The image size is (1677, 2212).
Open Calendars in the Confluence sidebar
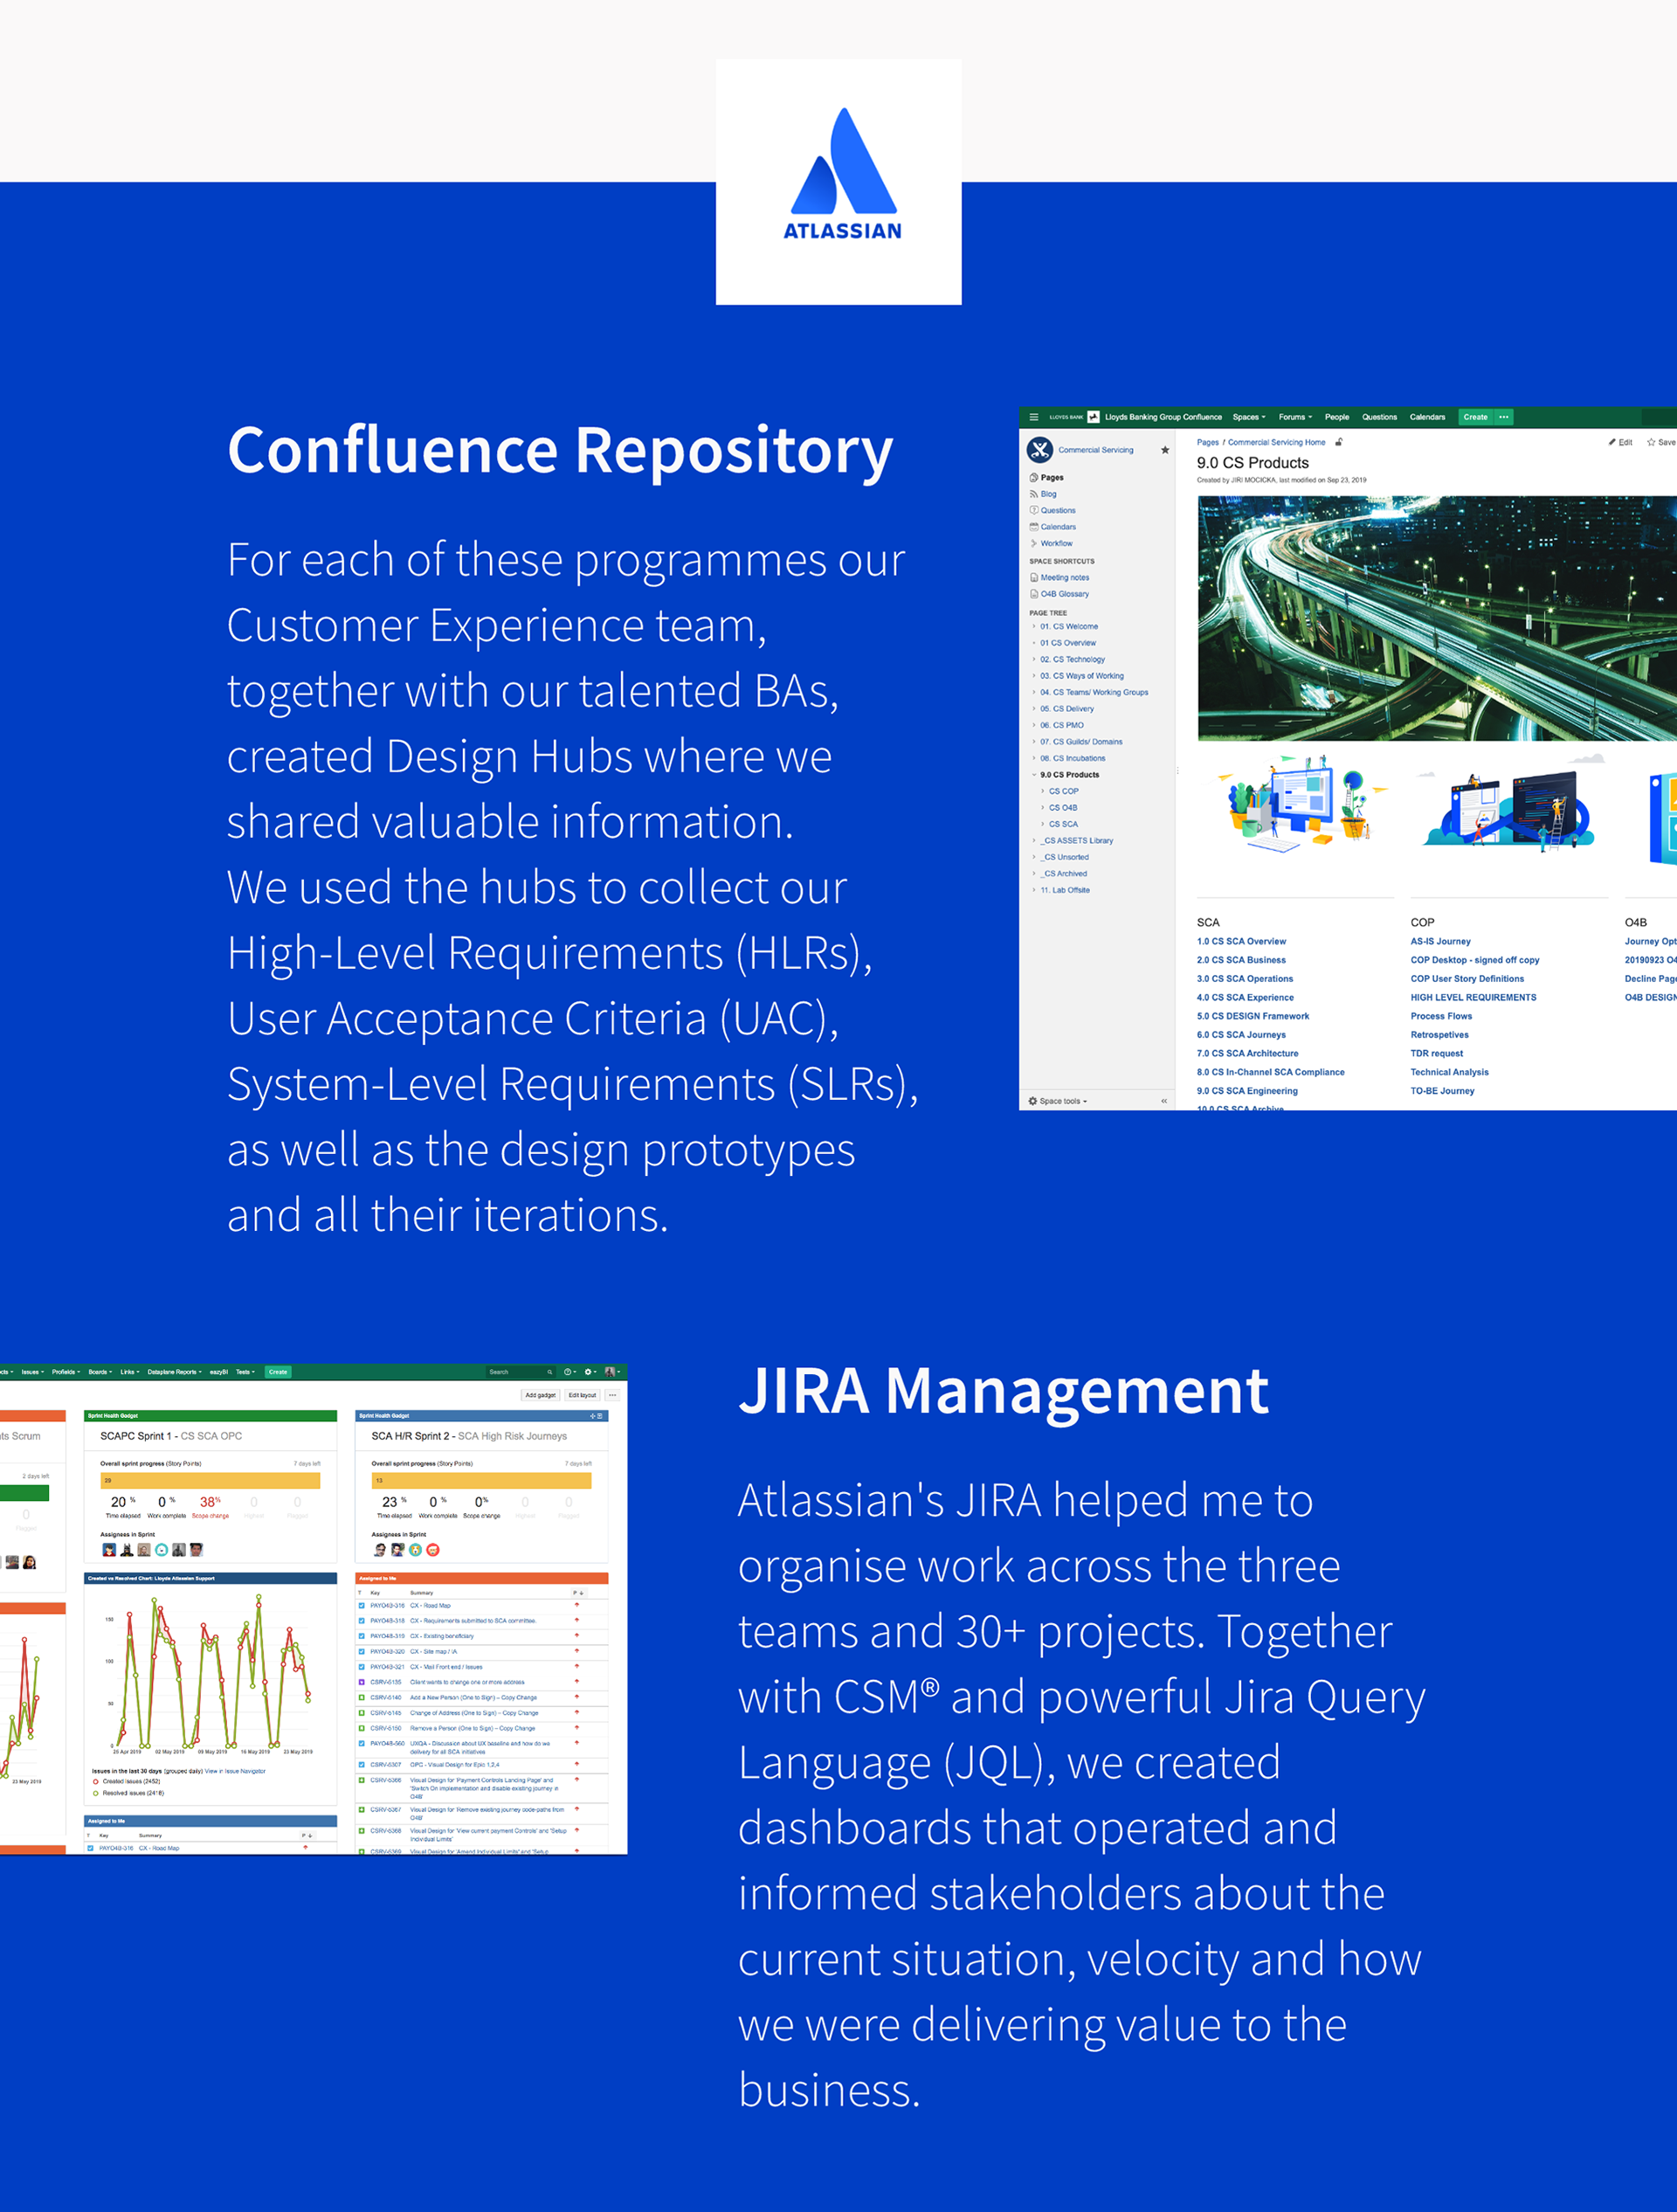[1053, 527]
